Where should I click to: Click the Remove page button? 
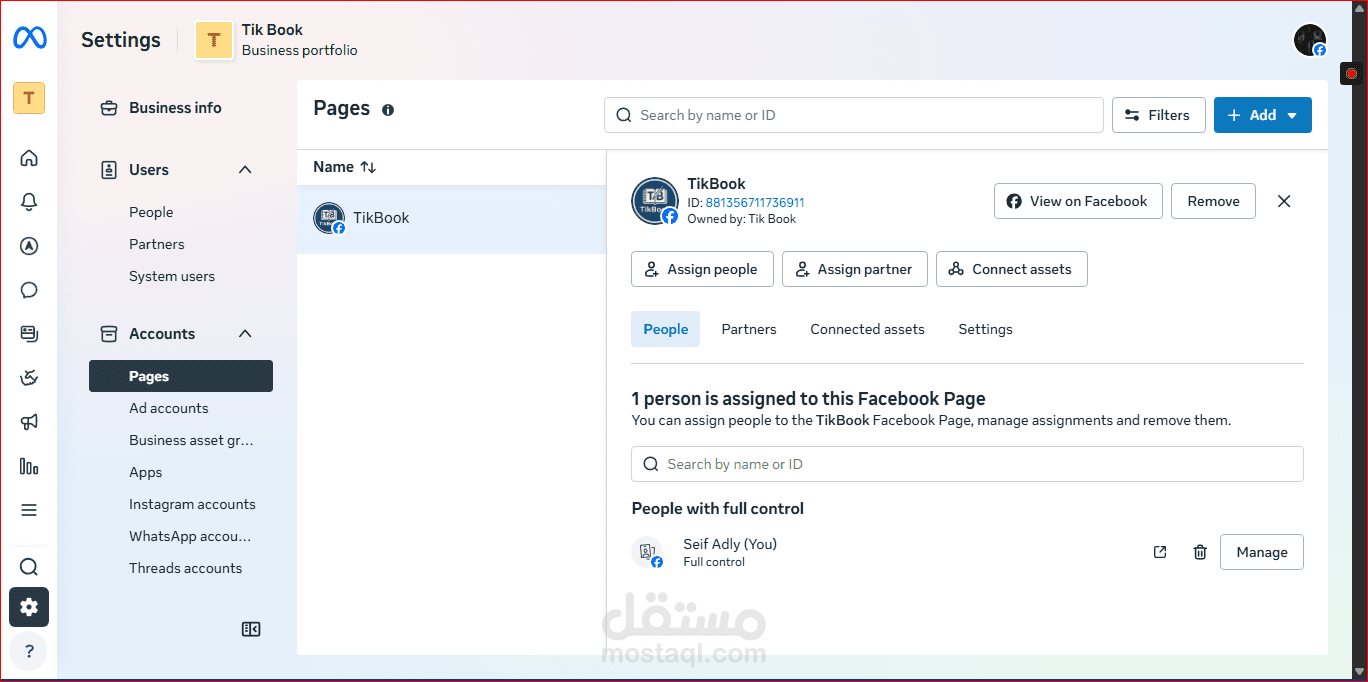tap(1213, 201)
